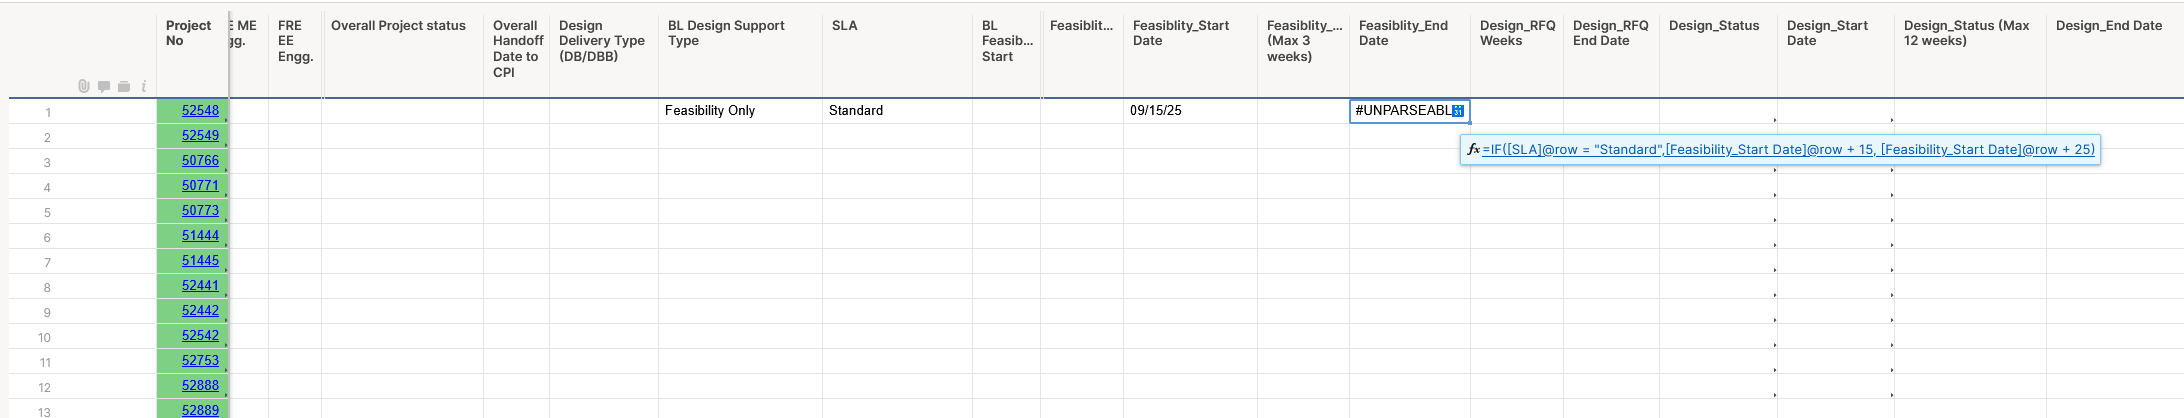Click the row info indicator icon
This screenshot has width=2184, height=418.
[x=143, y=87]
